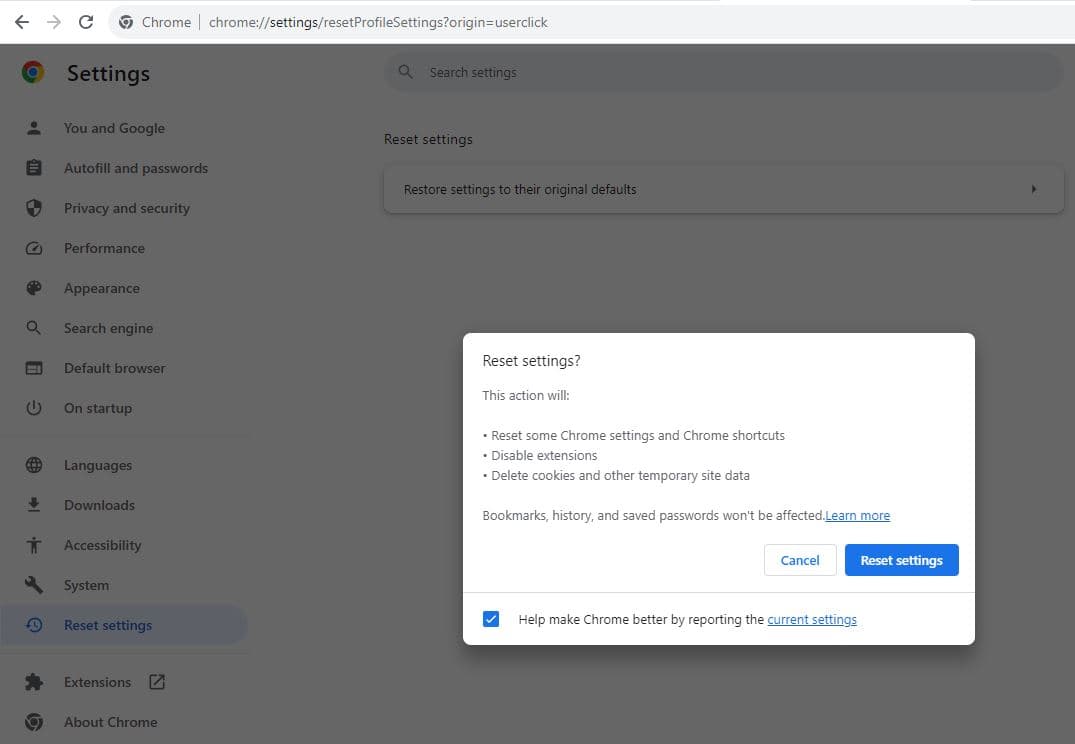Click the Extensions puzzle piece icon

pos(34,682)
